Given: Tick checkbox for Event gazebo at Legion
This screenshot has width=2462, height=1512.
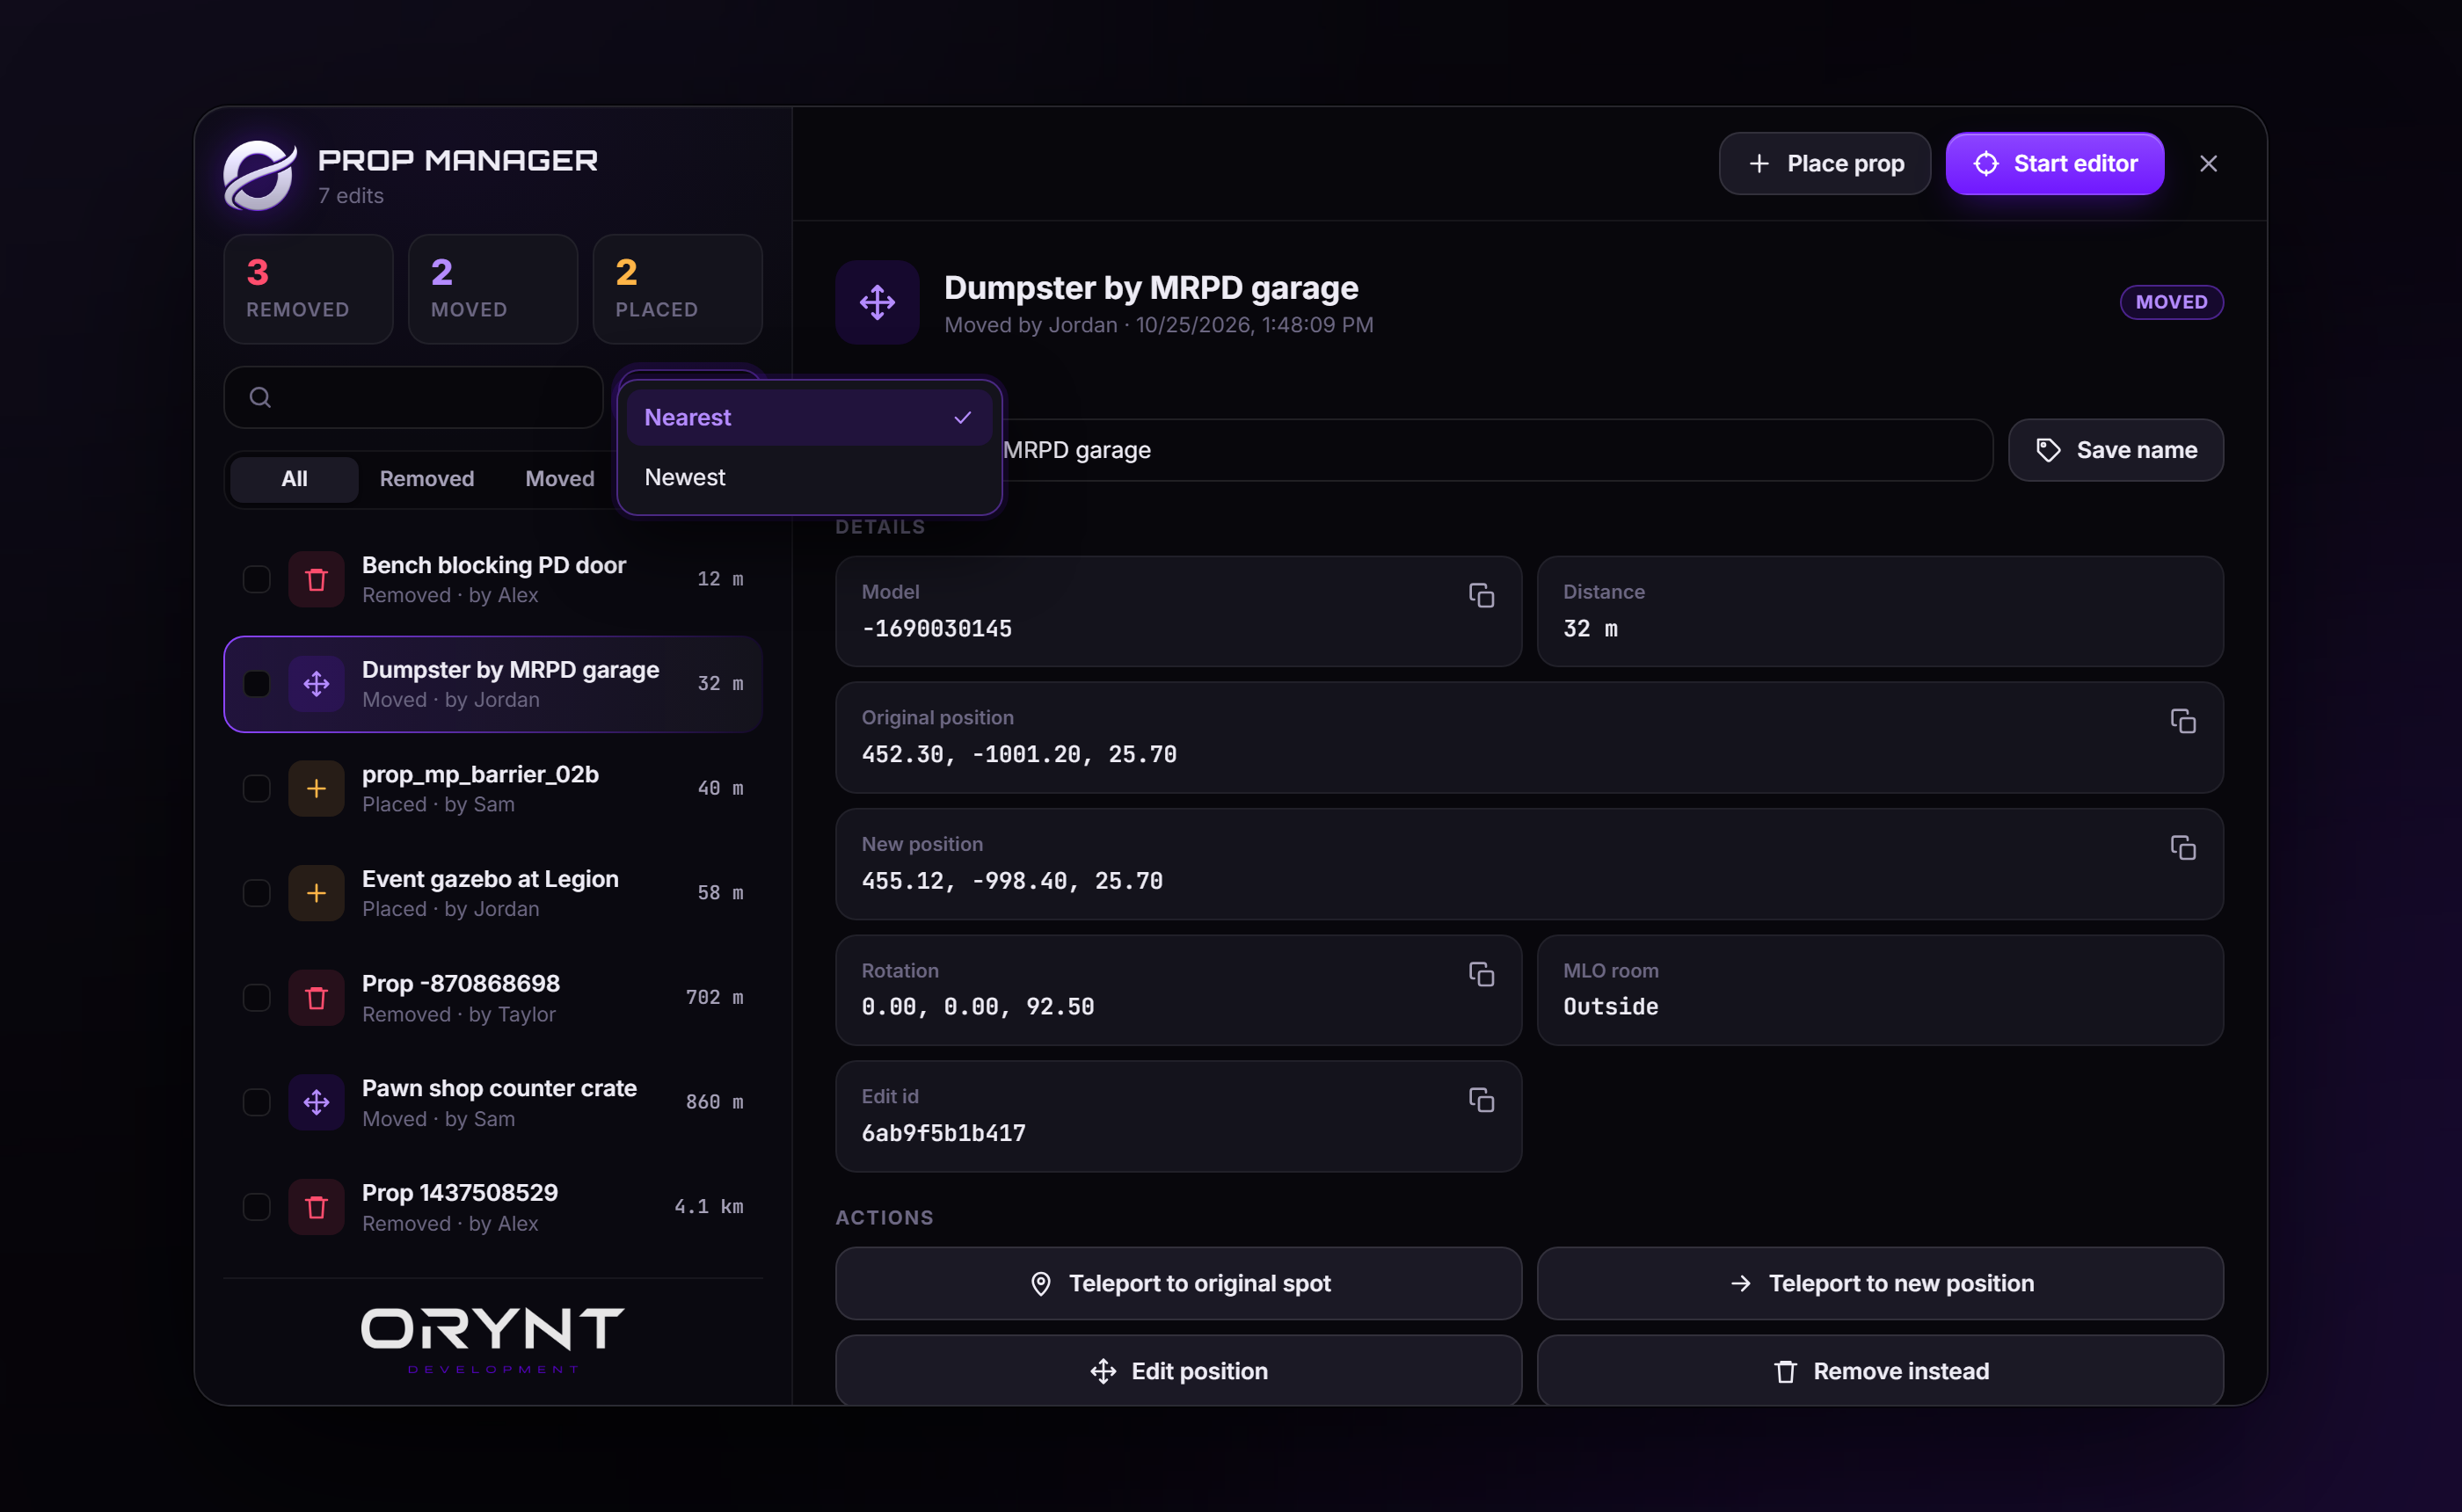Looking at the screenshot, I should (x=257, y=893).
